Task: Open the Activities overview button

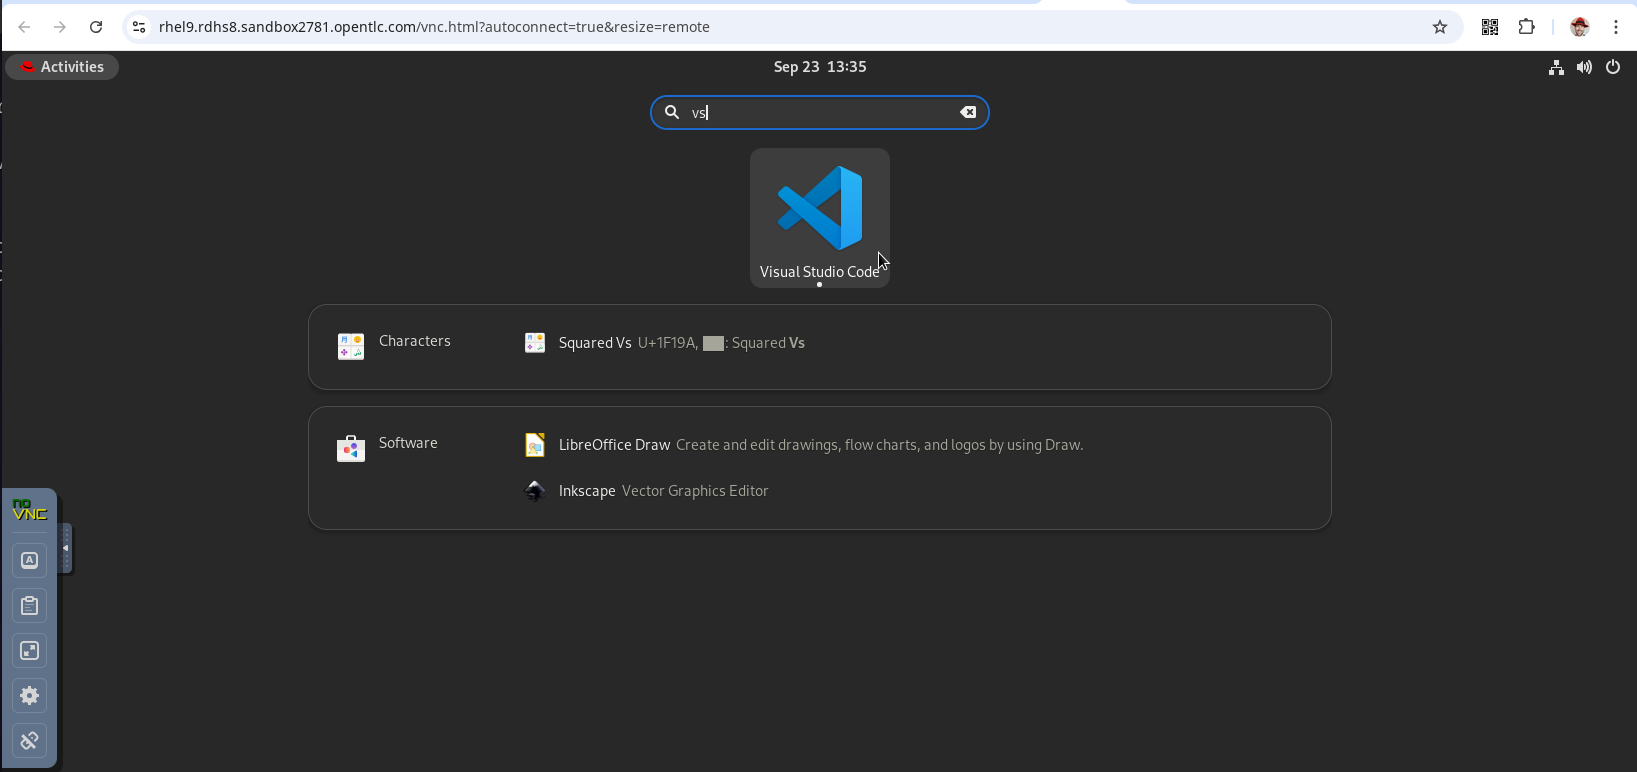Action: point(62,67)
